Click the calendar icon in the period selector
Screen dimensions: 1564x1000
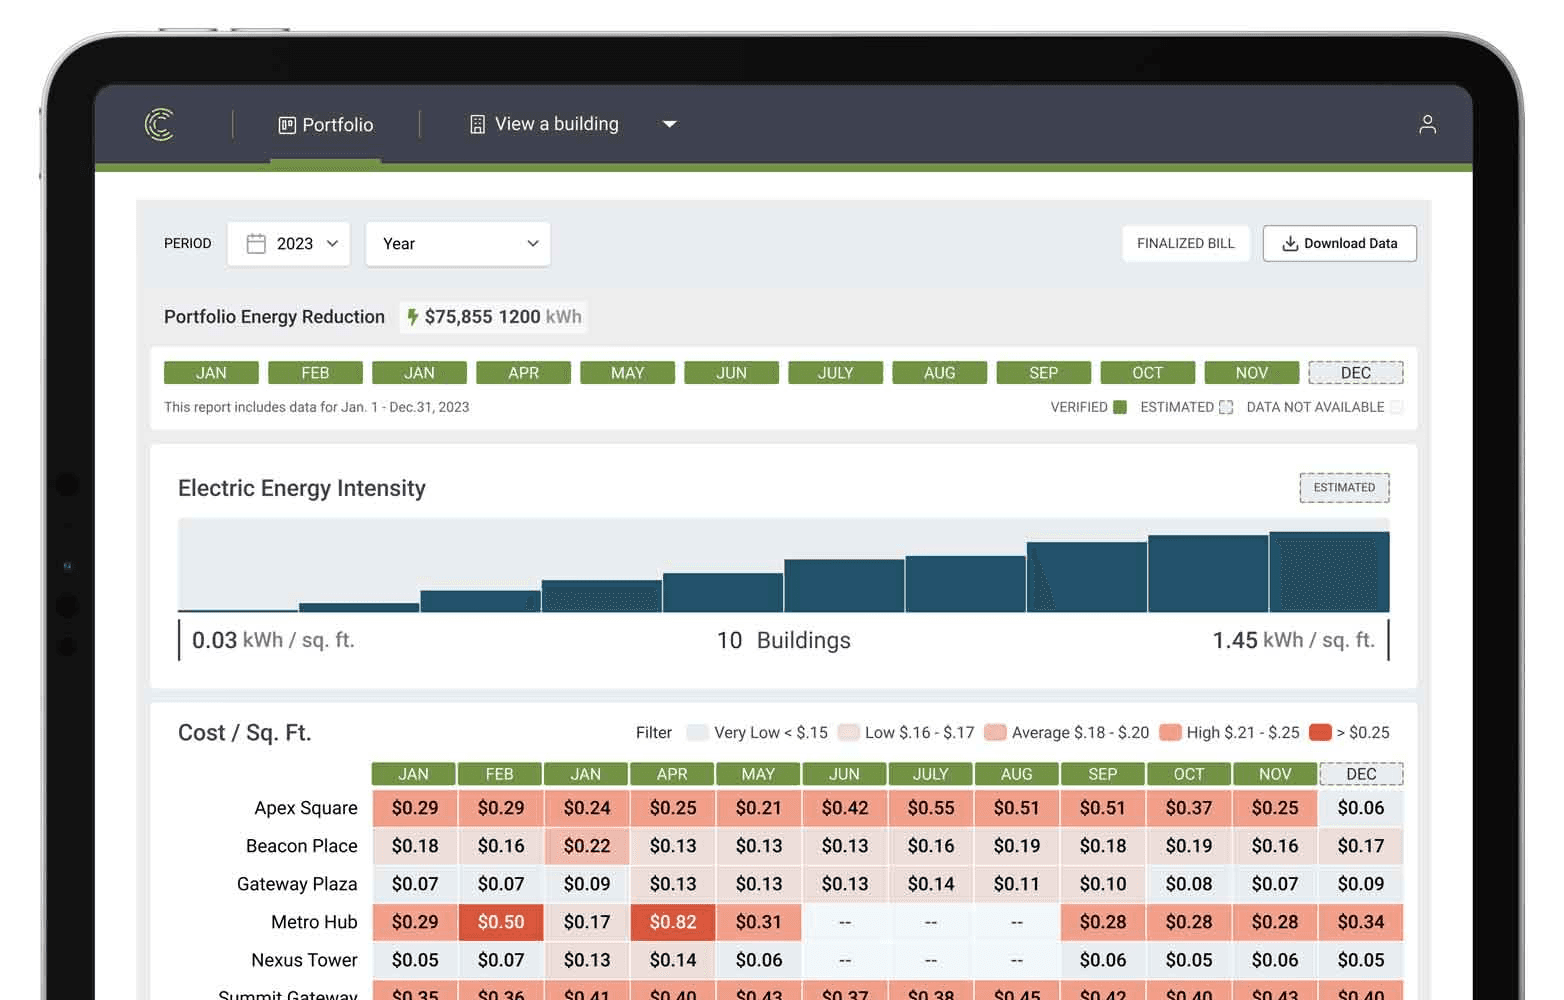(x=257, y=243)
